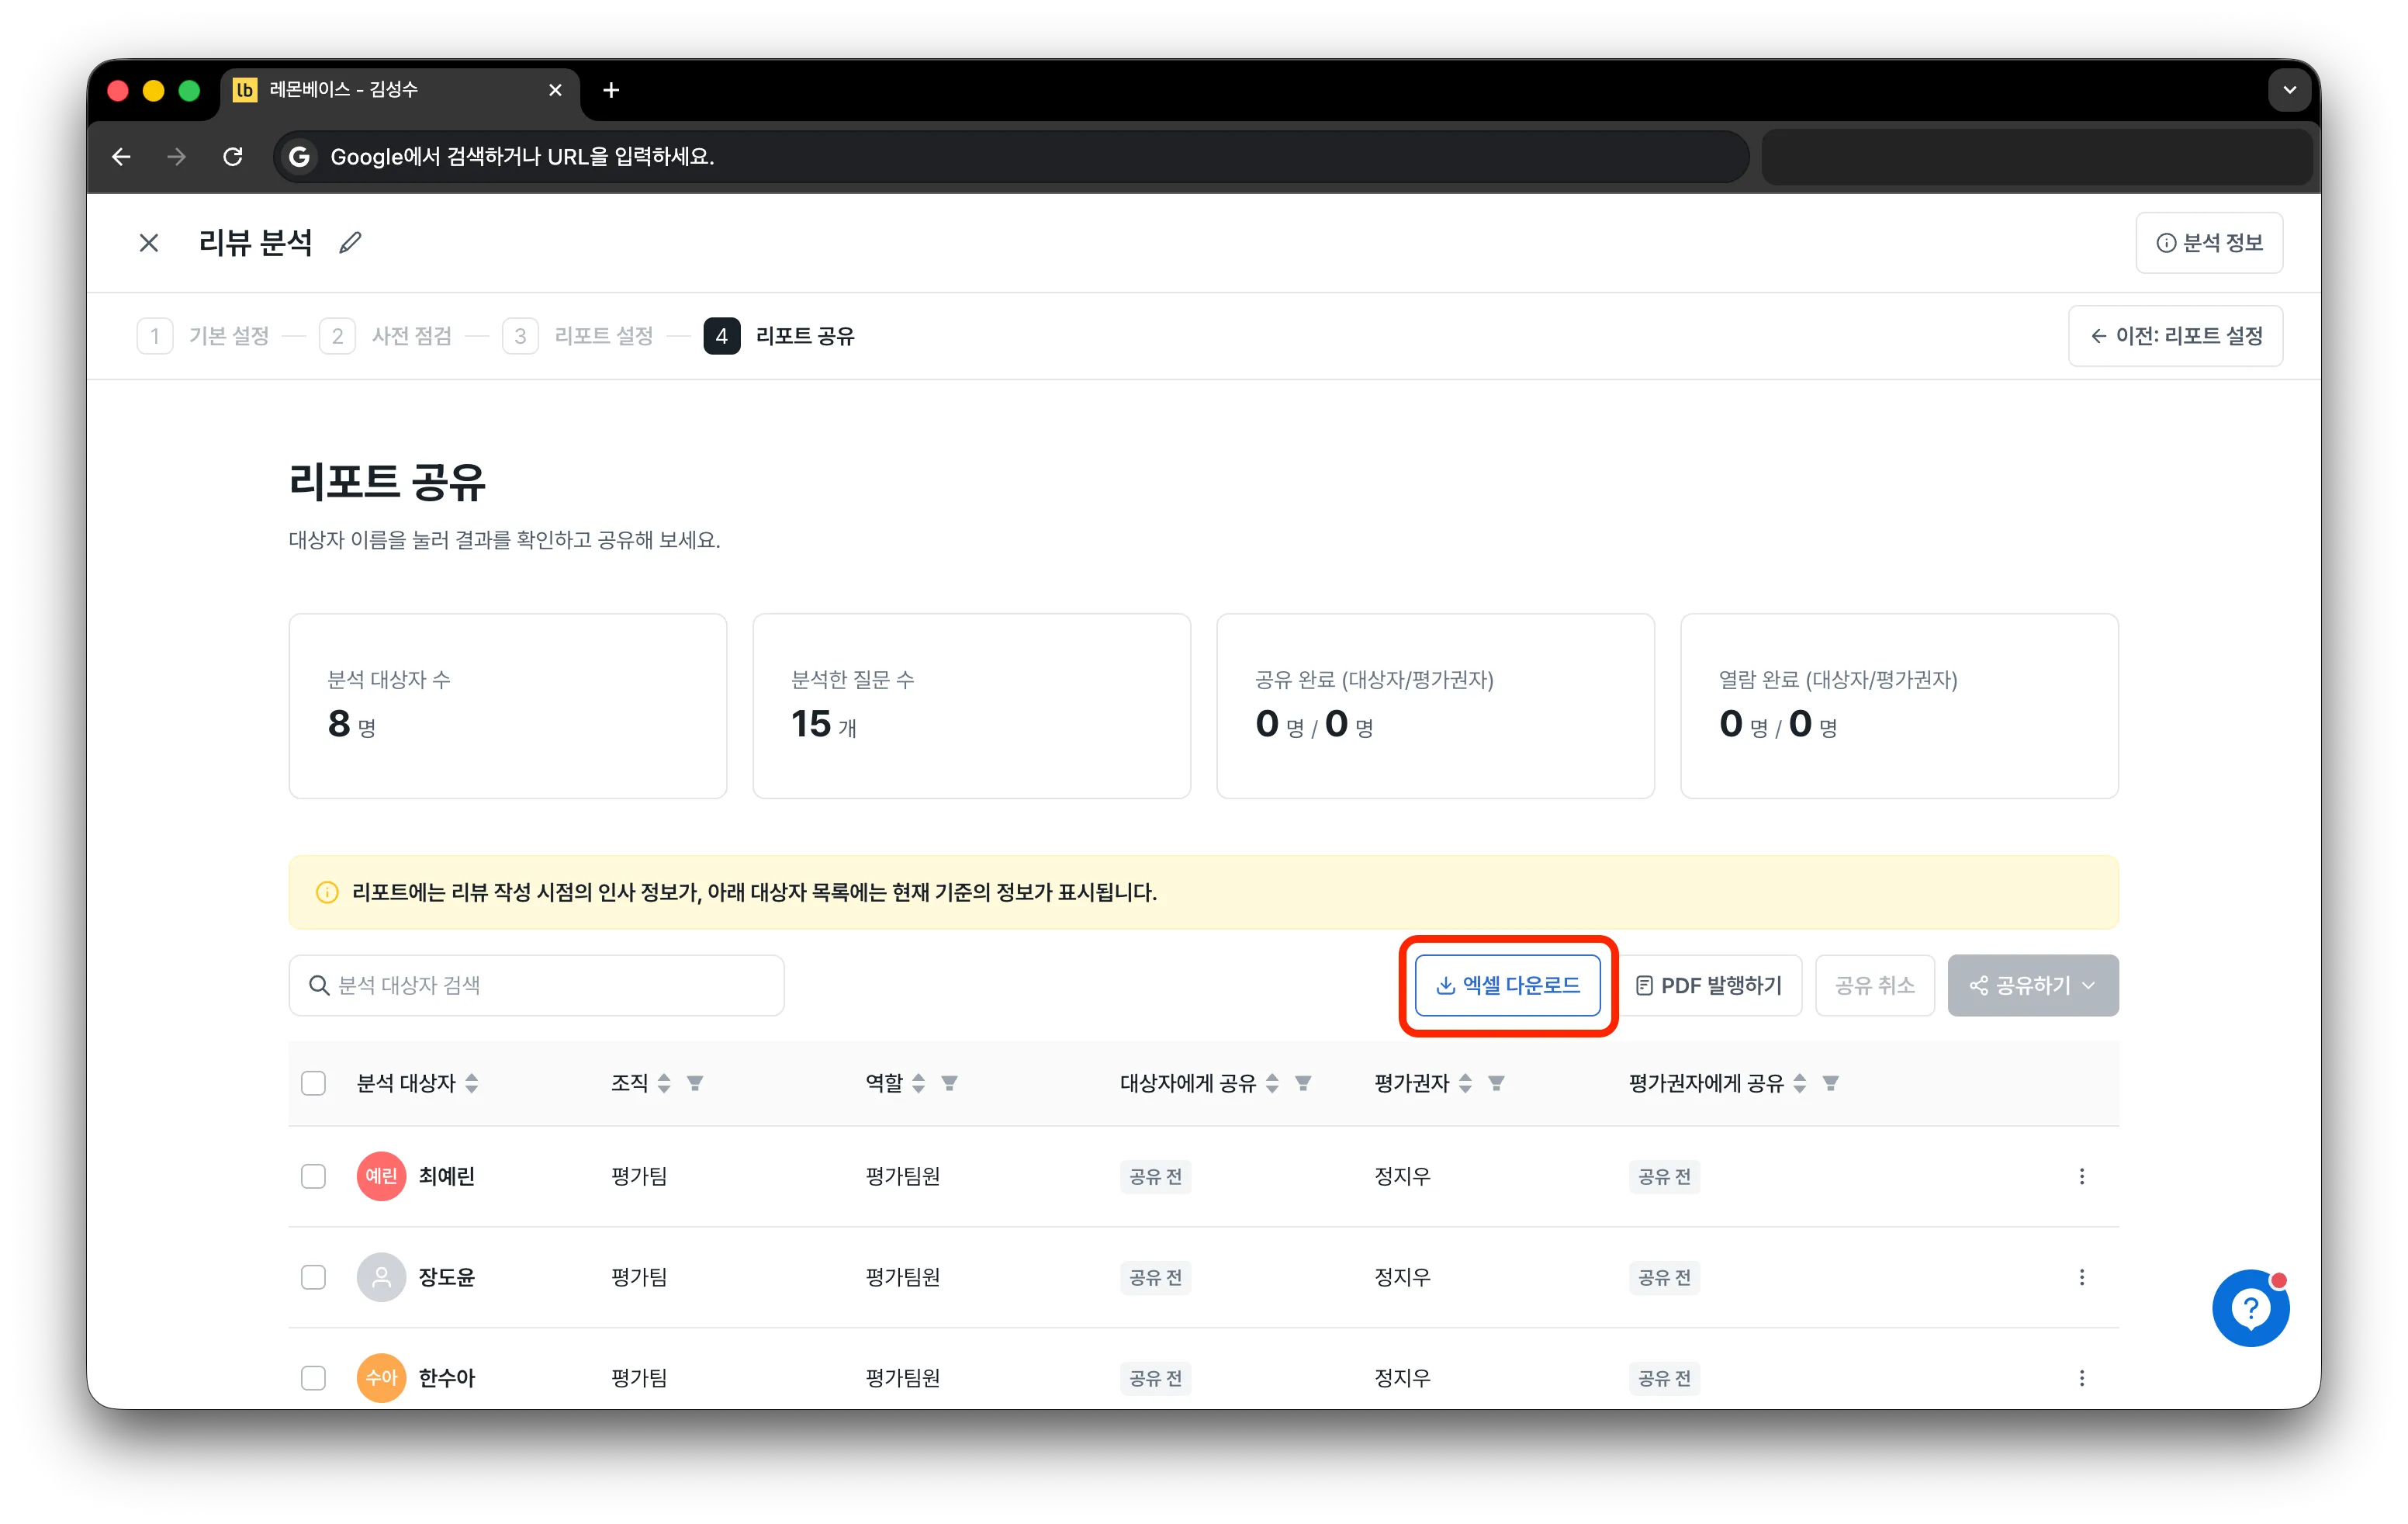Sort by 분석 대상자 column arrows

point(472,1083)
